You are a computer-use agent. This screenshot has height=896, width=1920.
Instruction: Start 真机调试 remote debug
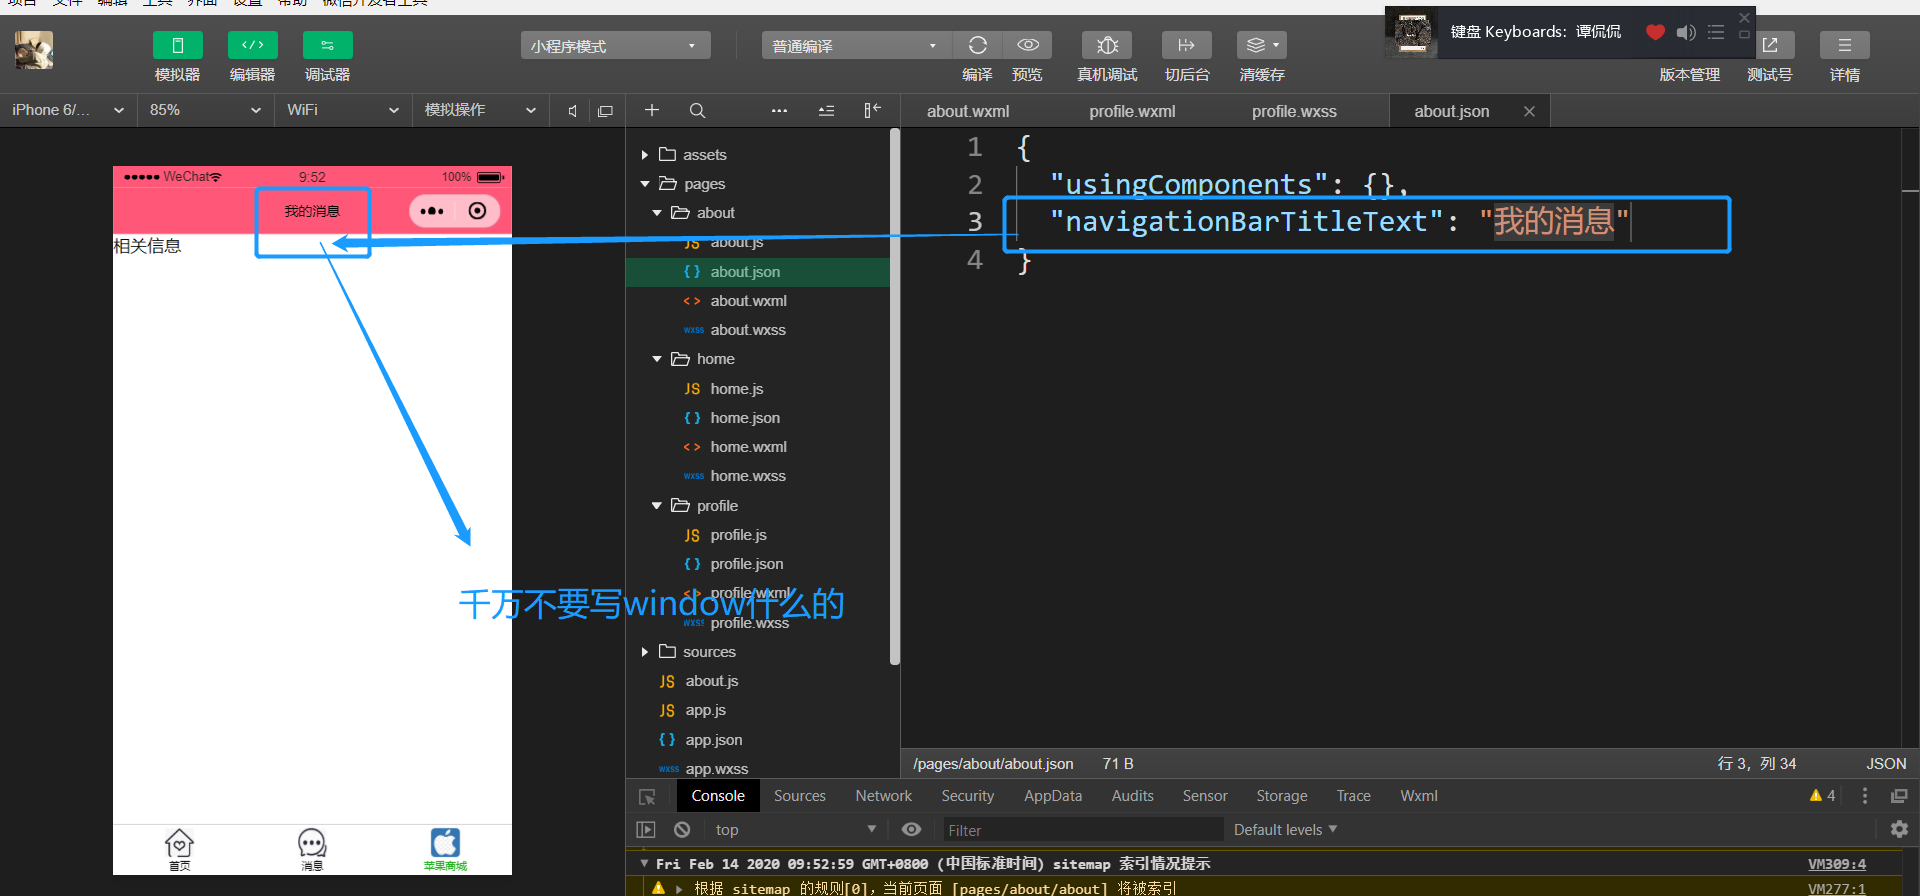(1107, 46)
